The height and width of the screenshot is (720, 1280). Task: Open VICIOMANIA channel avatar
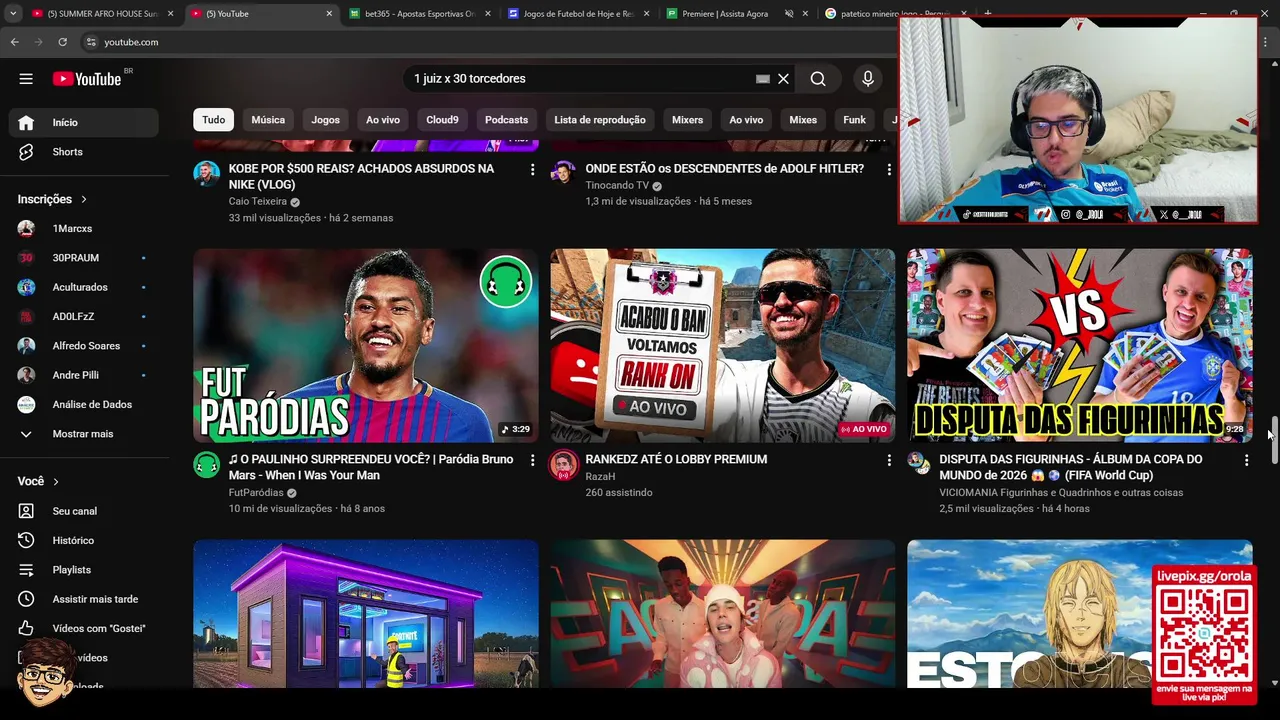pyautogui.click(x=919, y=463)
